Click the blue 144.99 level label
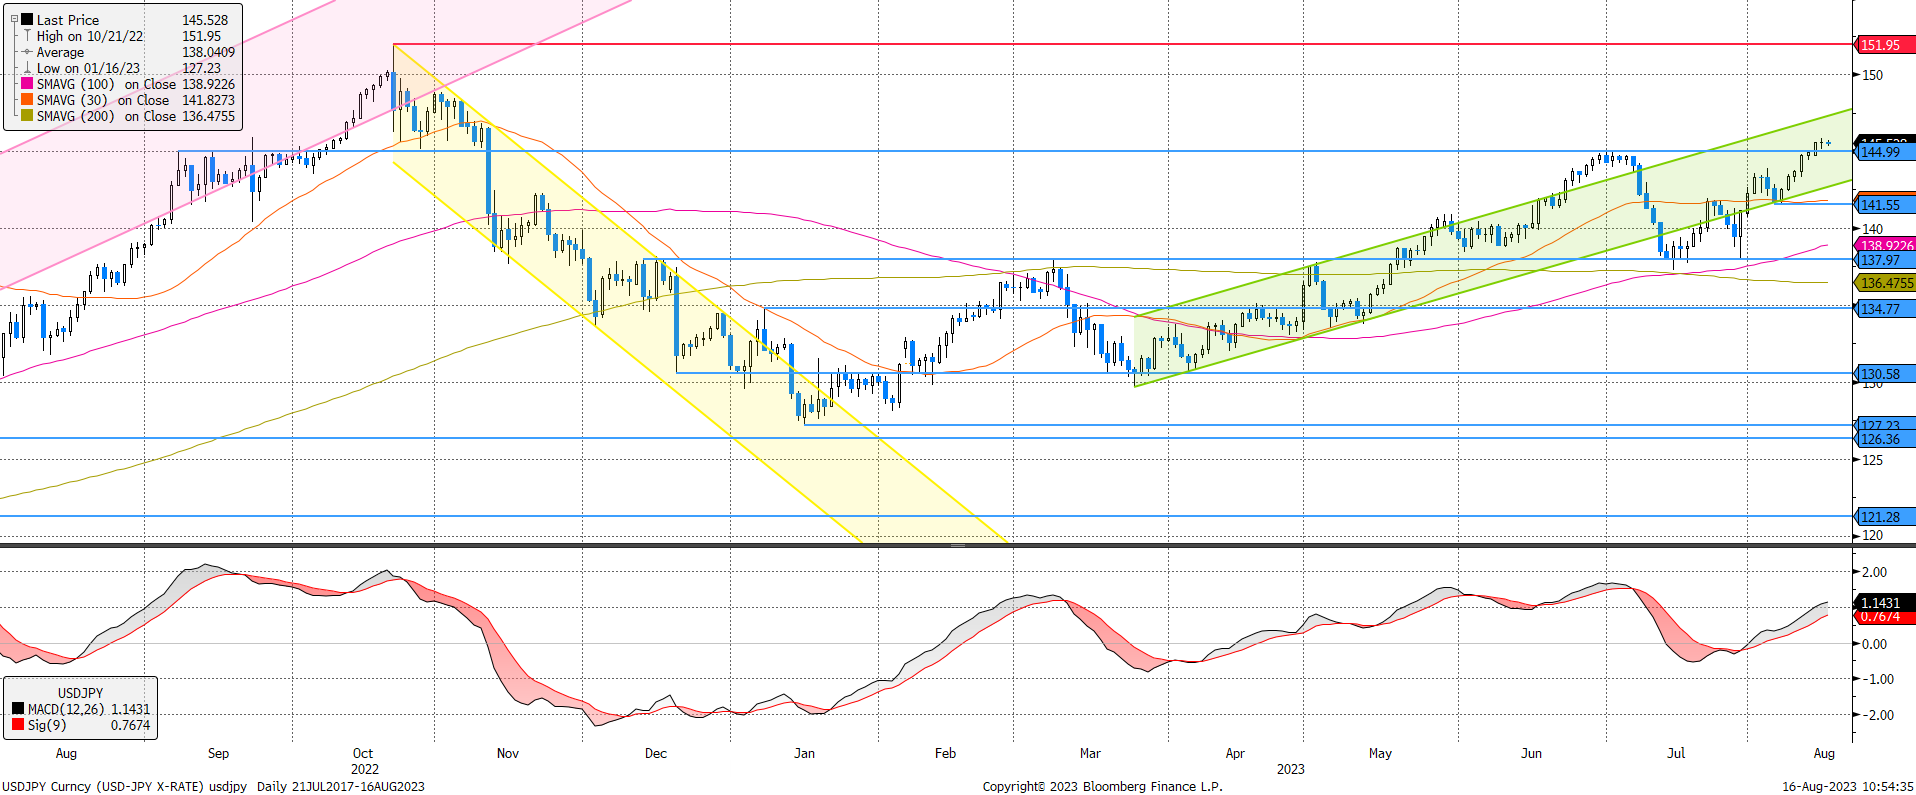This screenshot has height=795, width=1916. 1884,152
